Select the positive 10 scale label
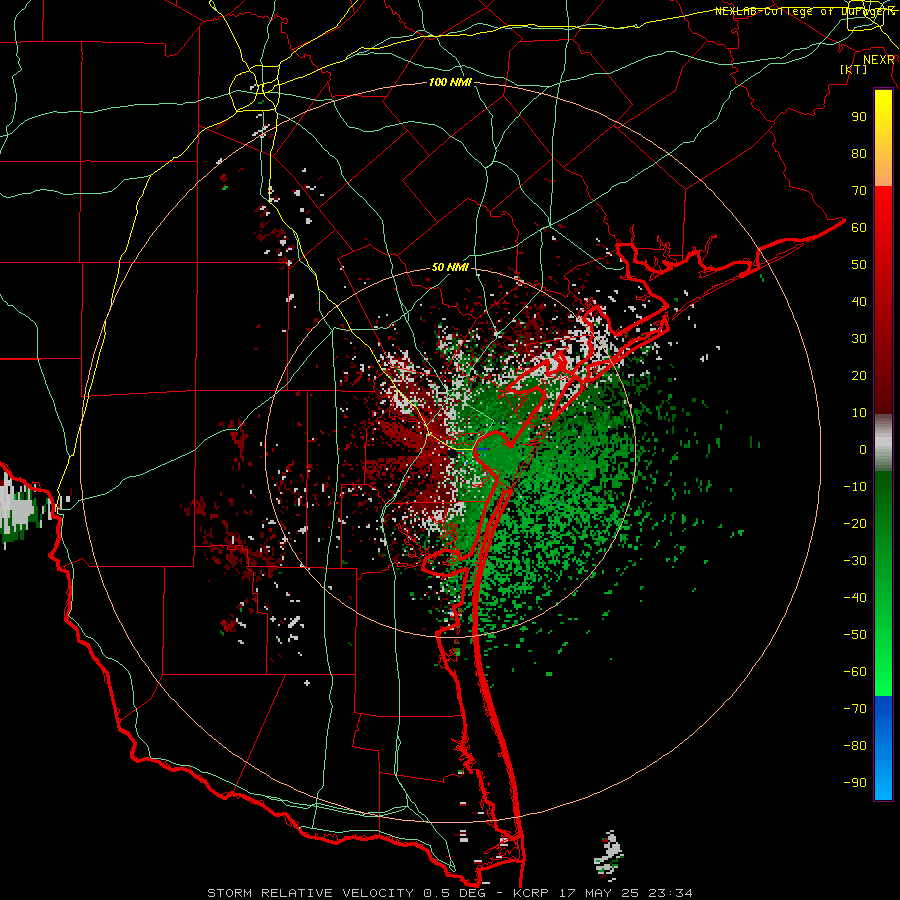The height and width of the screenshot is (900, 900). [x=859, y=413]
